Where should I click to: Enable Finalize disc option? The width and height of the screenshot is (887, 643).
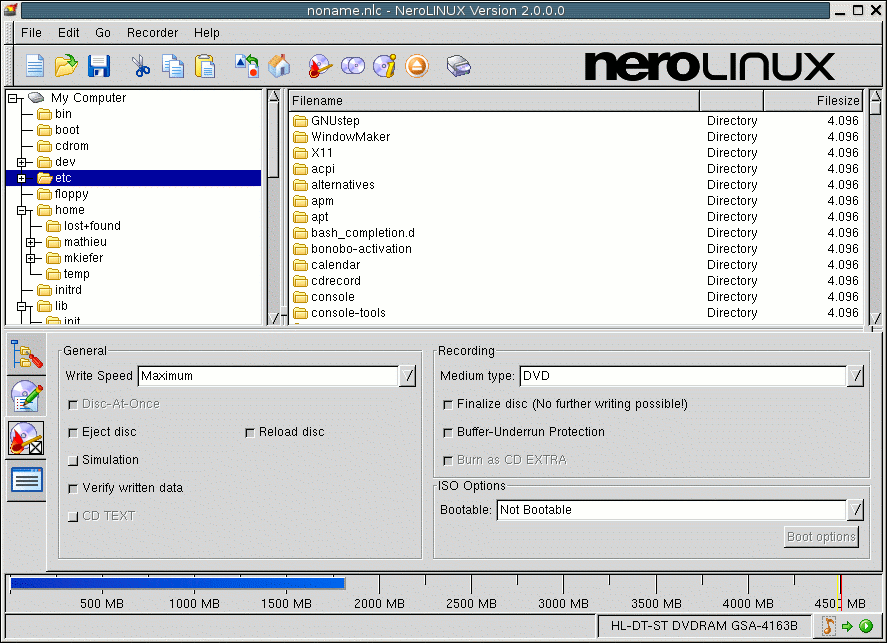[447, 404]
